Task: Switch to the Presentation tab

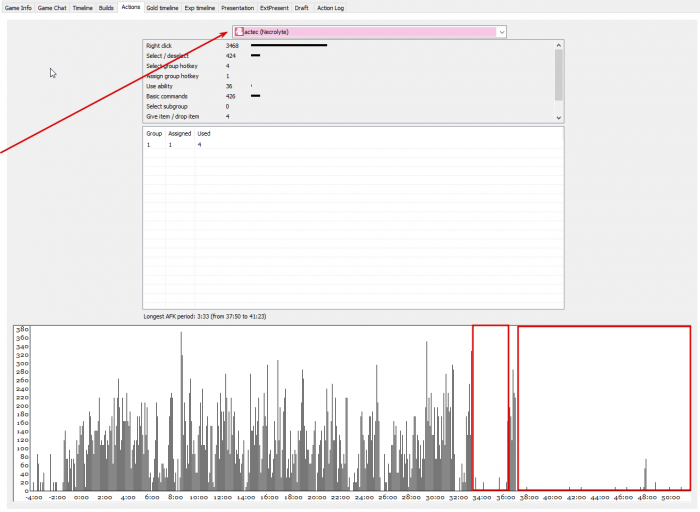Action: pyautogui.click(x=238, y=8)
